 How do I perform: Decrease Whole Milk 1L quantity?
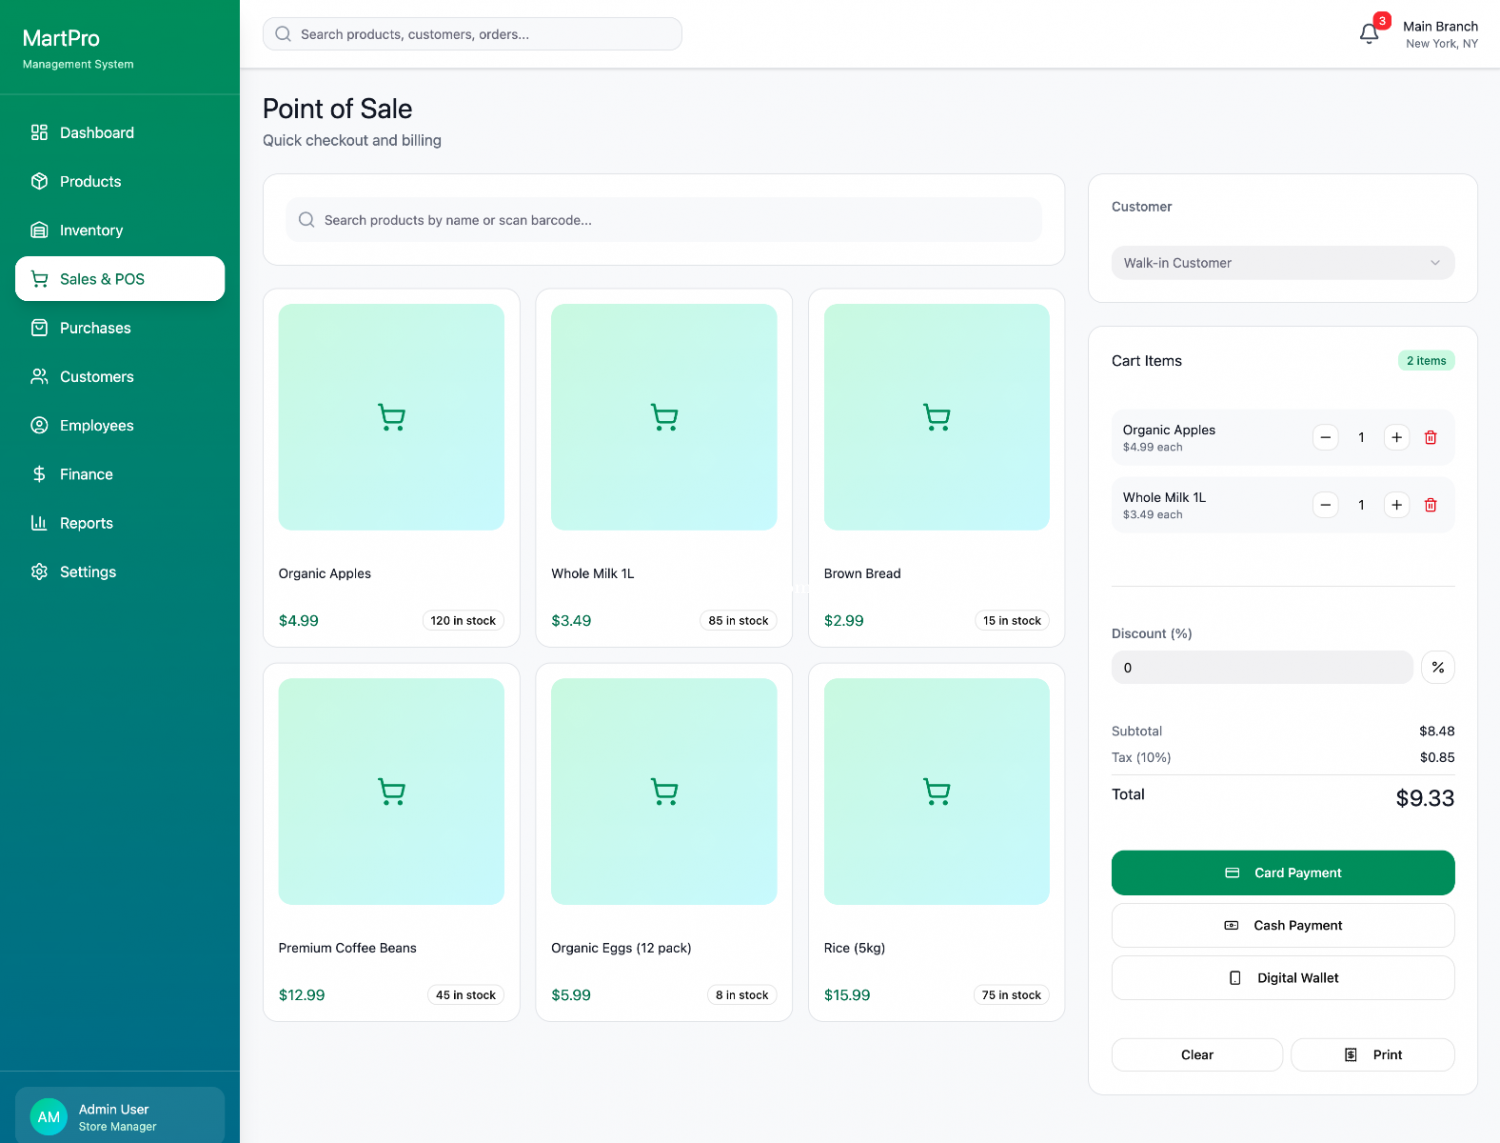pos(1325,505)
